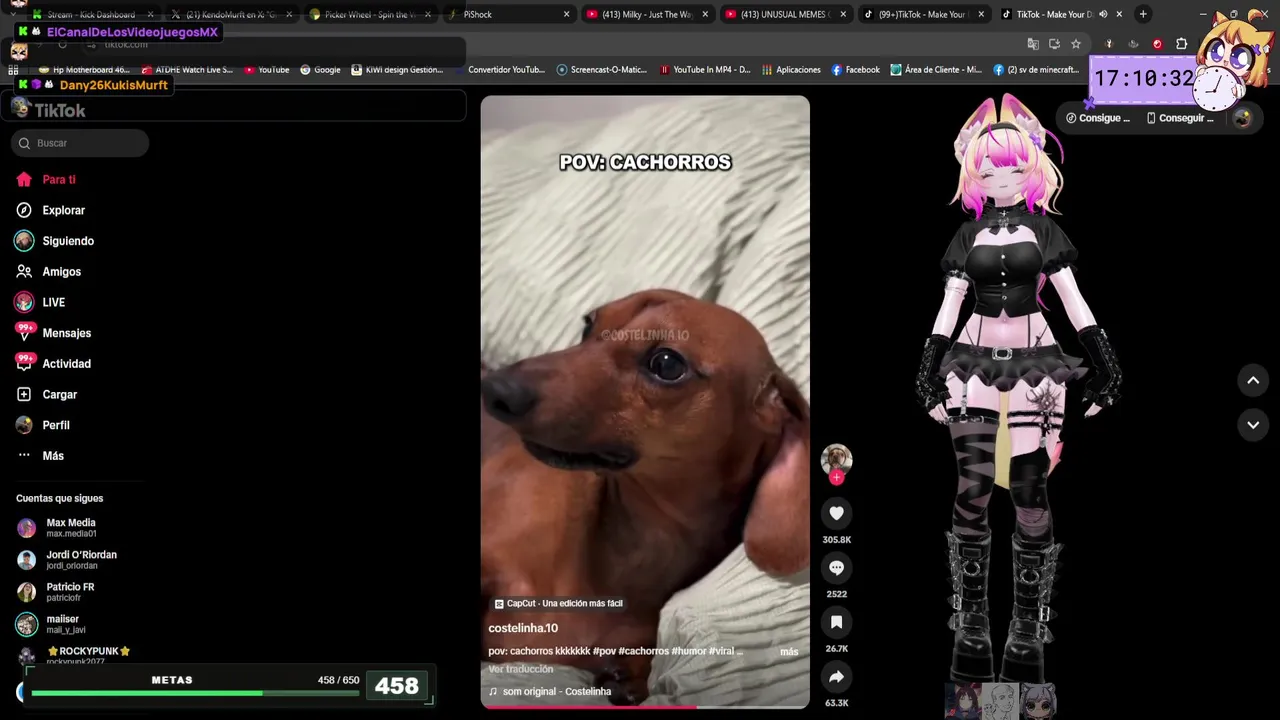Open Aplicaciones bookmark
Viewport: 1280px width, 720px height.
(x=791, y=70)
